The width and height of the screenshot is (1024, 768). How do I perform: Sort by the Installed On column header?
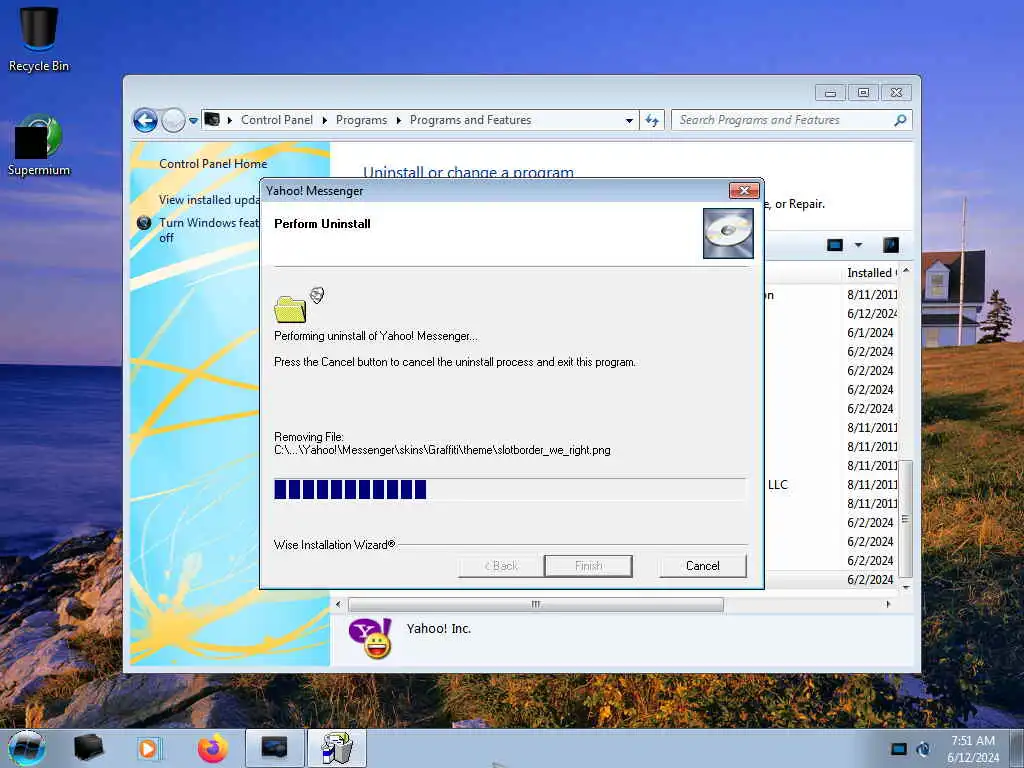[872, 273]
